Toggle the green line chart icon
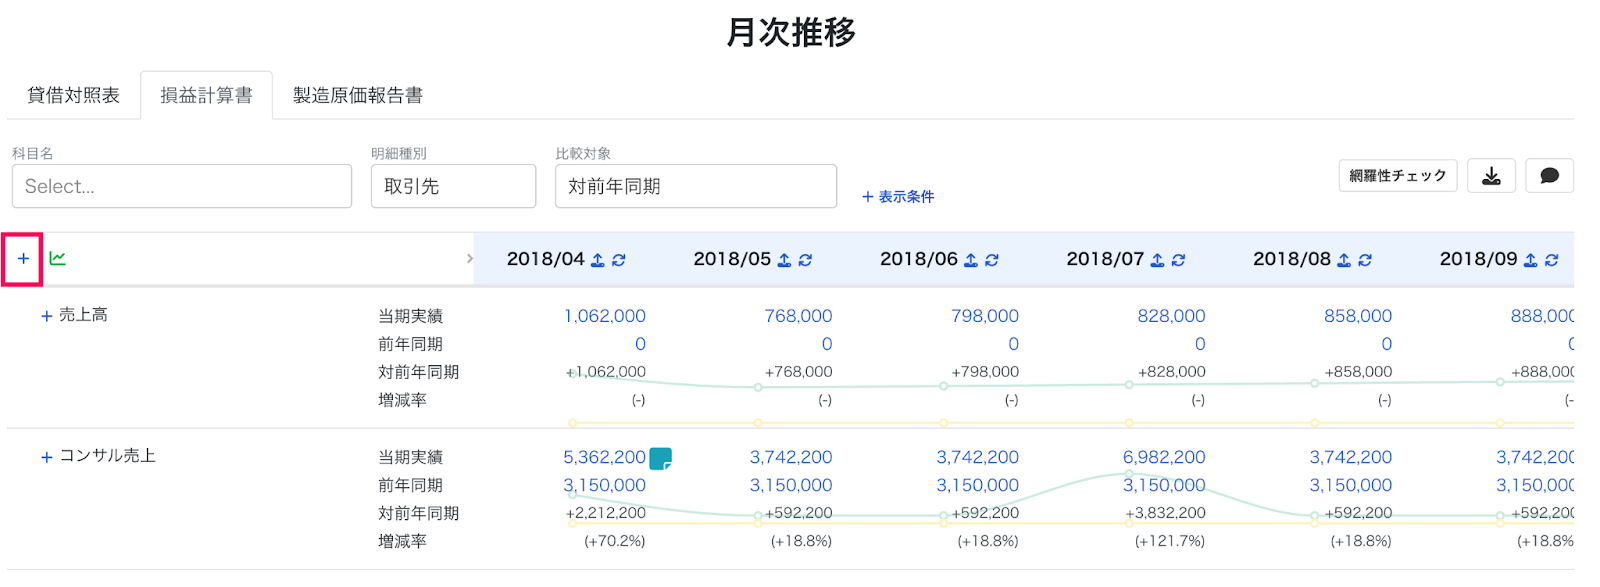This screenshot has height=587, width=1600. click(58, 259)
